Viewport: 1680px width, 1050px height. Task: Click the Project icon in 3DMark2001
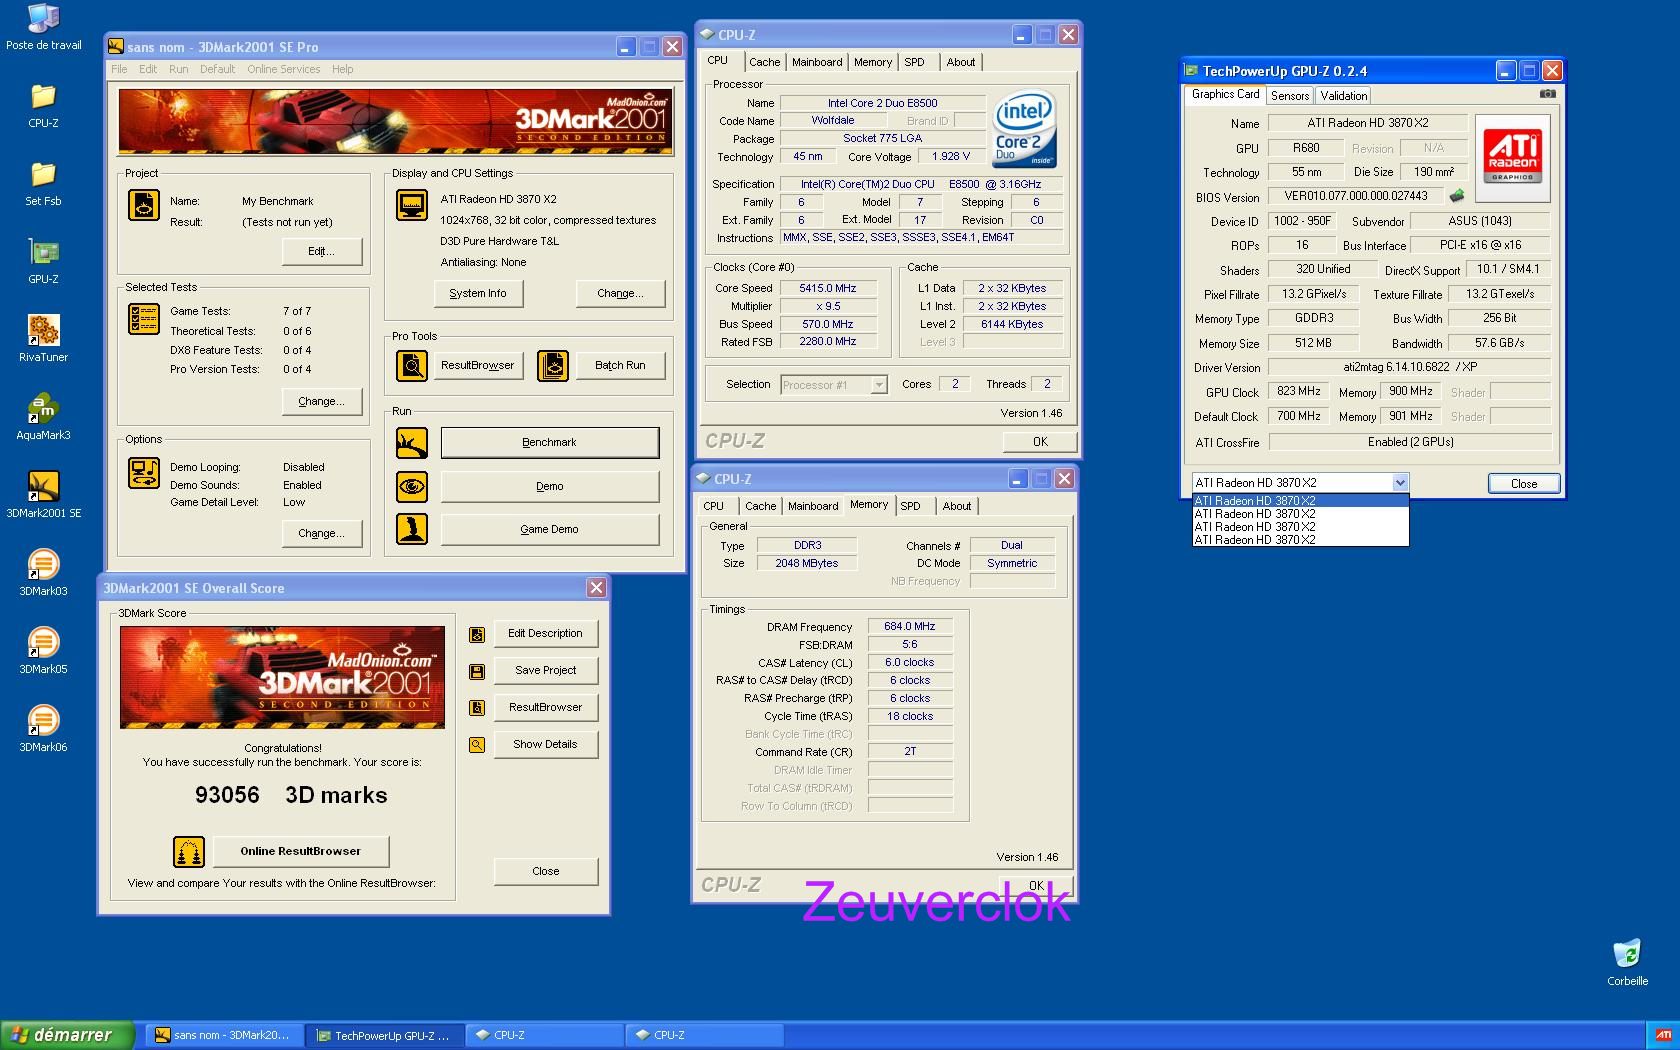click(x=144, y=205)
